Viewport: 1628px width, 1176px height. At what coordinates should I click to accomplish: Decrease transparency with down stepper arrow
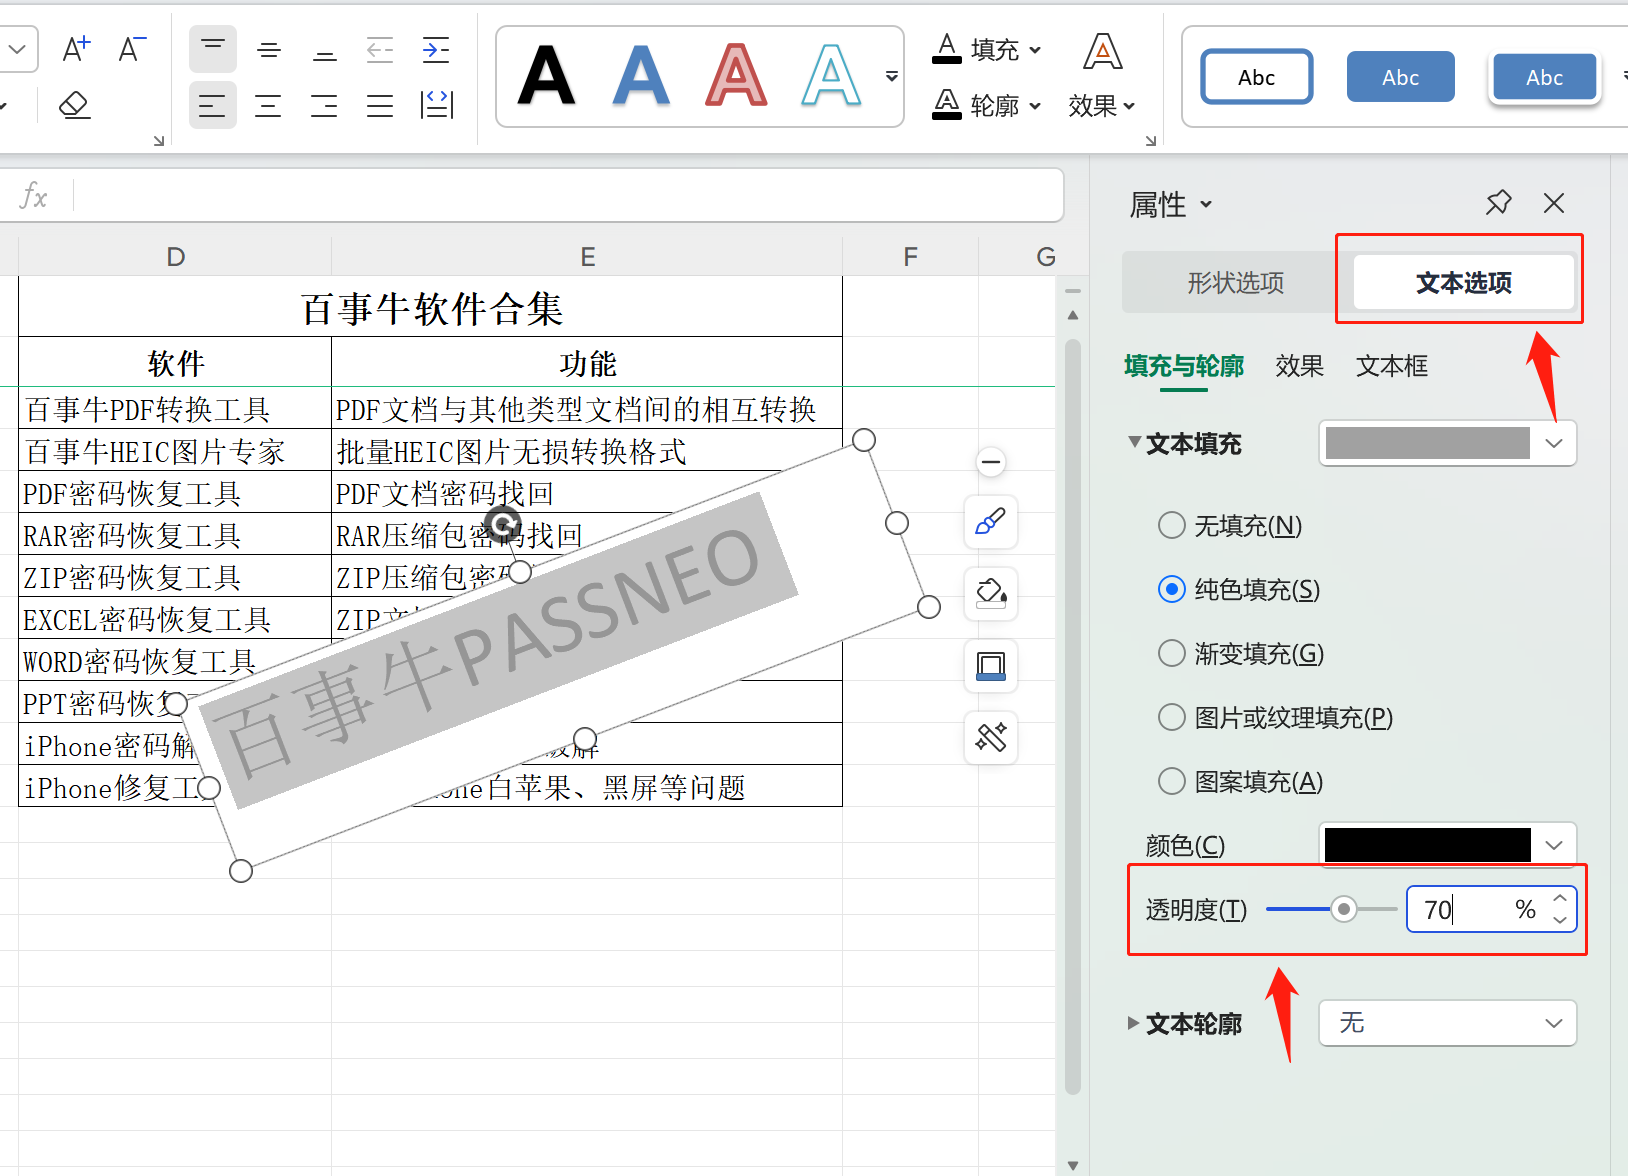1560,920
